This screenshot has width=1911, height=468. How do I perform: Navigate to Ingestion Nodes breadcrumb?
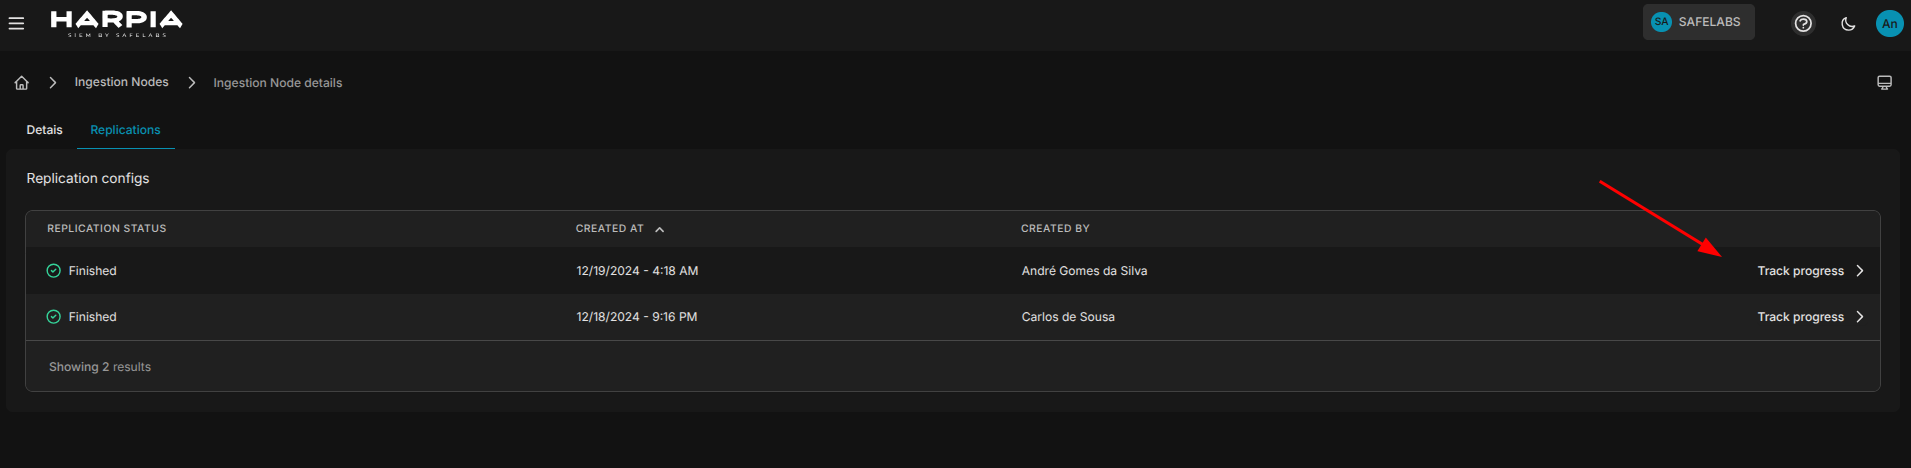coord(121,82)
